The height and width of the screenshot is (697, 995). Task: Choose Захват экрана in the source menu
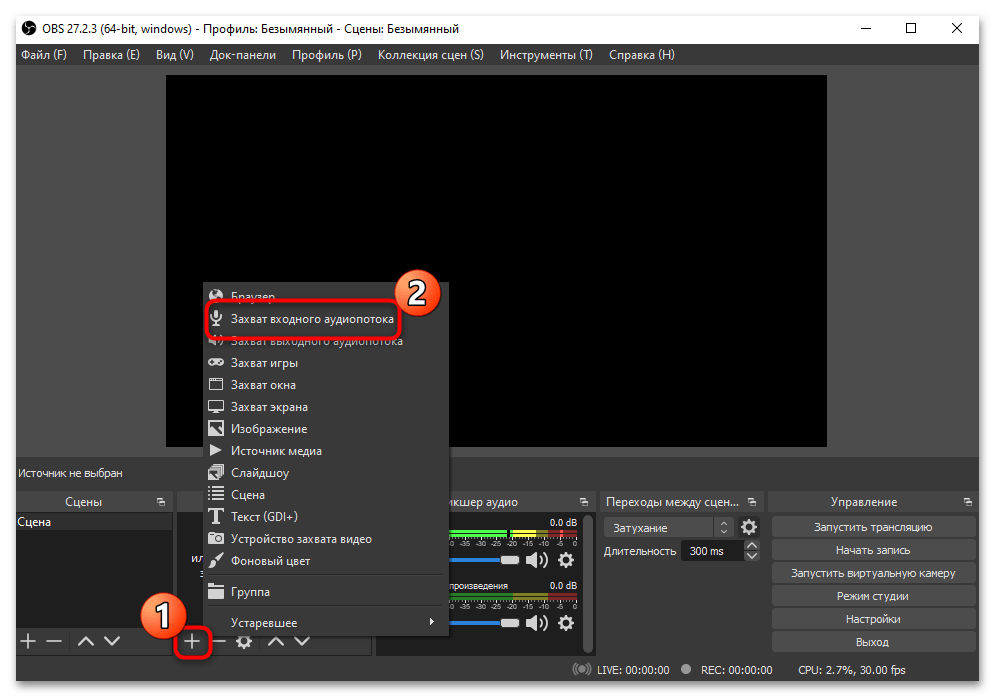pos(269,407)
